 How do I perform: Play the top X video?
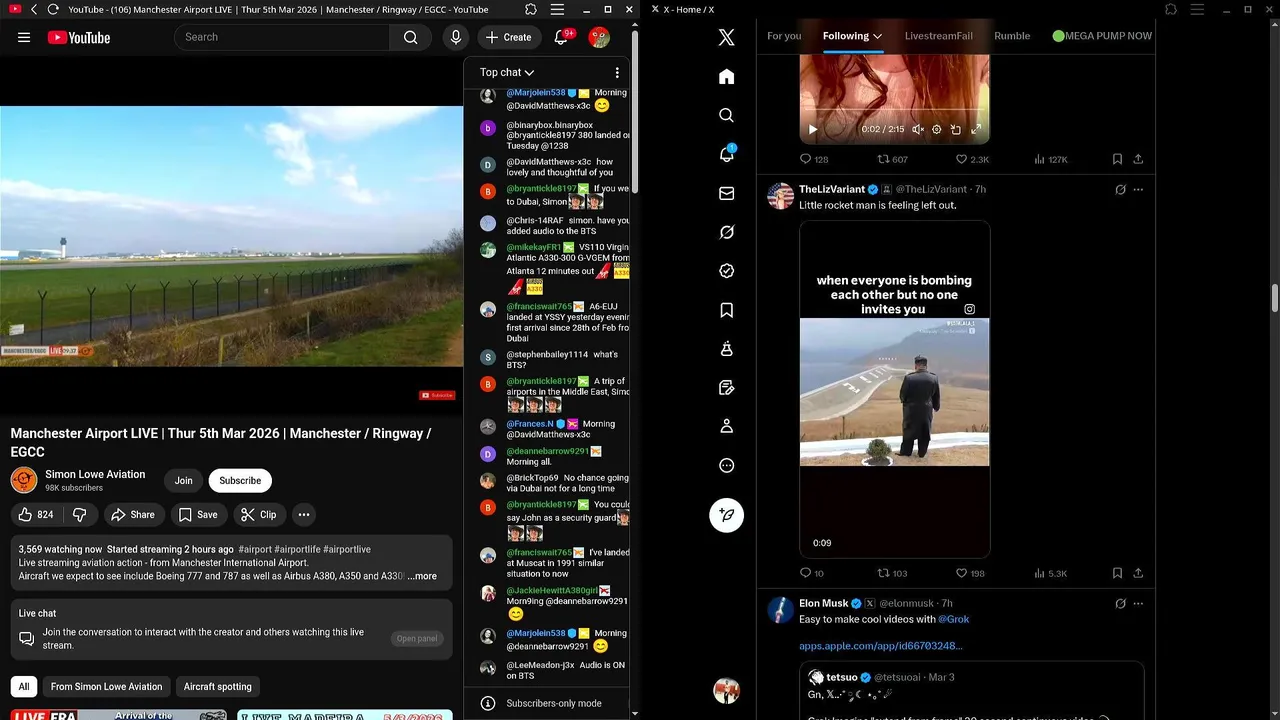tap(812, 129)
